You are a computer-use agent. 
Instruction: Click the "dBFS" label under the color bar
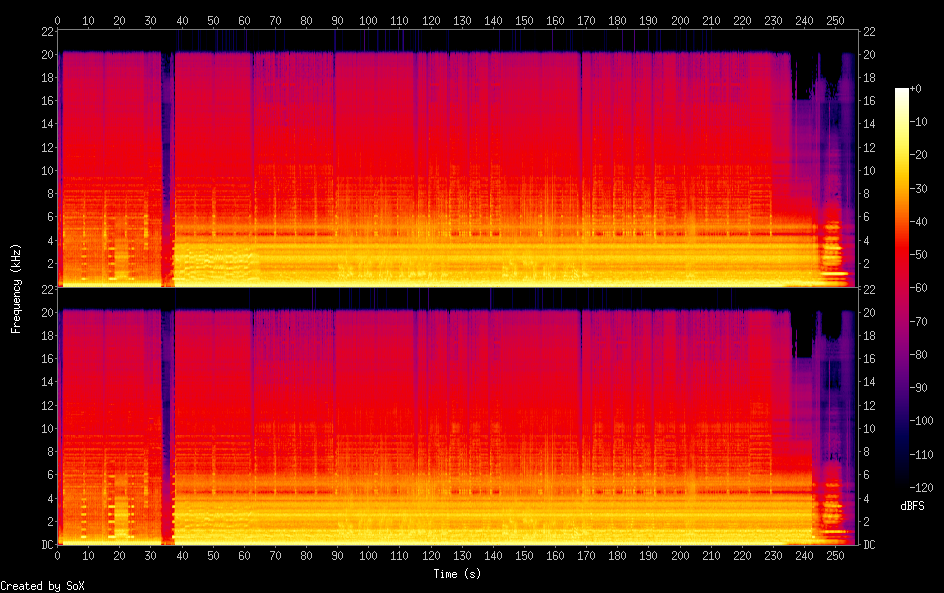tap(912, 507)
